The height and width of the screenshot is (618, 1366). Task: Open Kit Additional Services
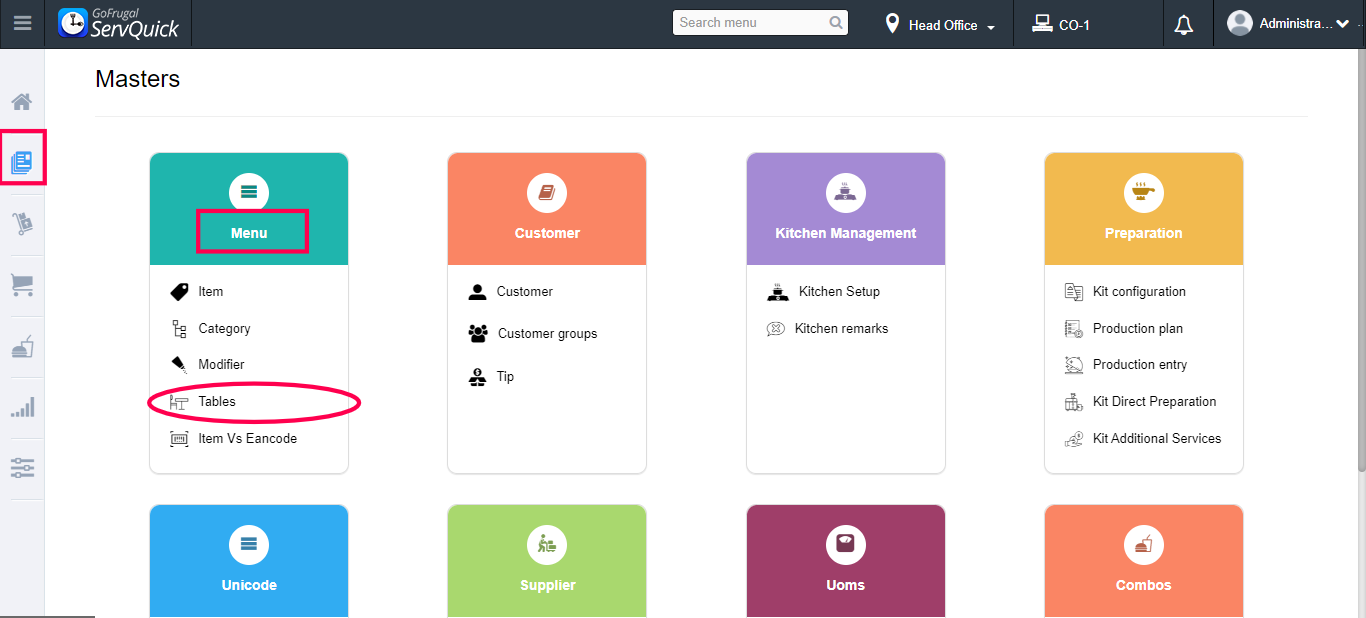click(1157, 438)
